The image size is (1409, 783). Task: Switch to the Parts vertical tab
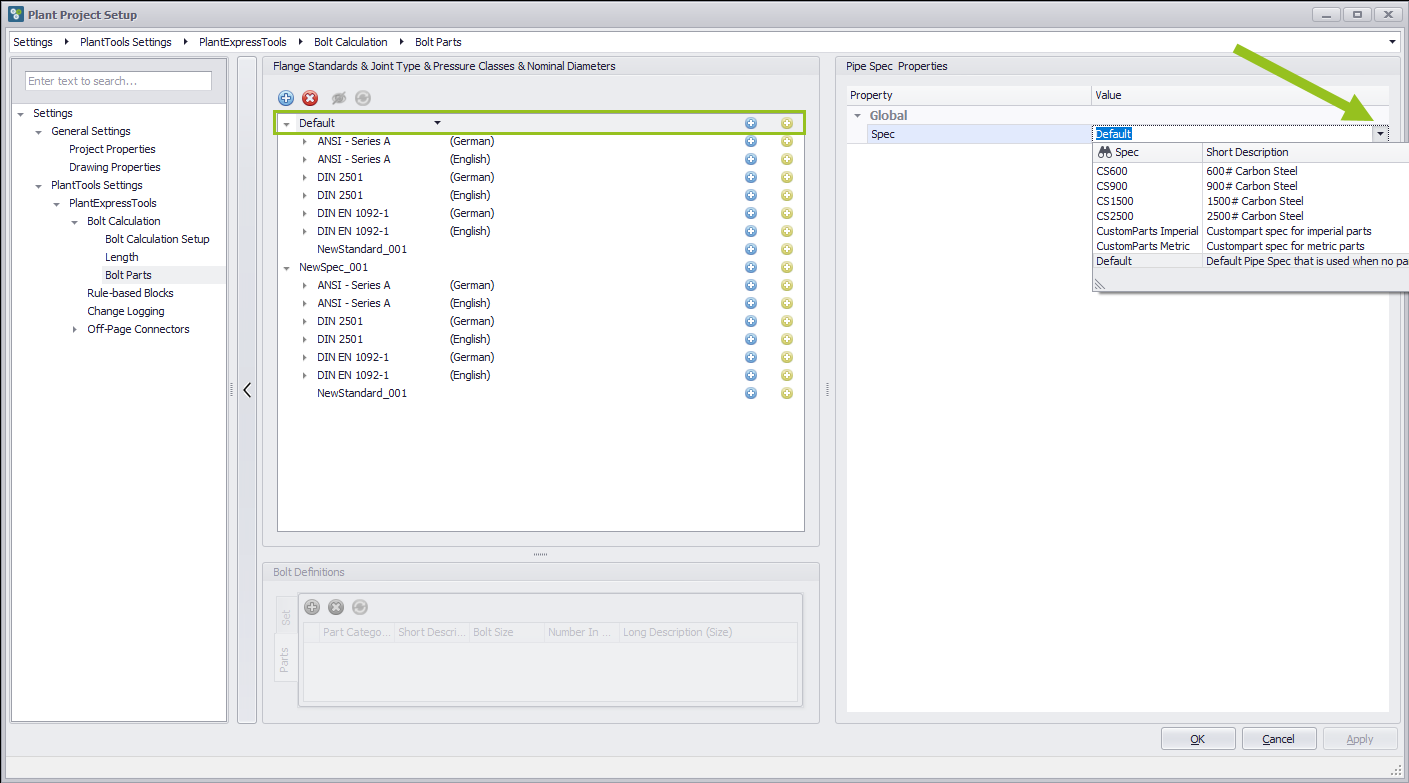286,660
